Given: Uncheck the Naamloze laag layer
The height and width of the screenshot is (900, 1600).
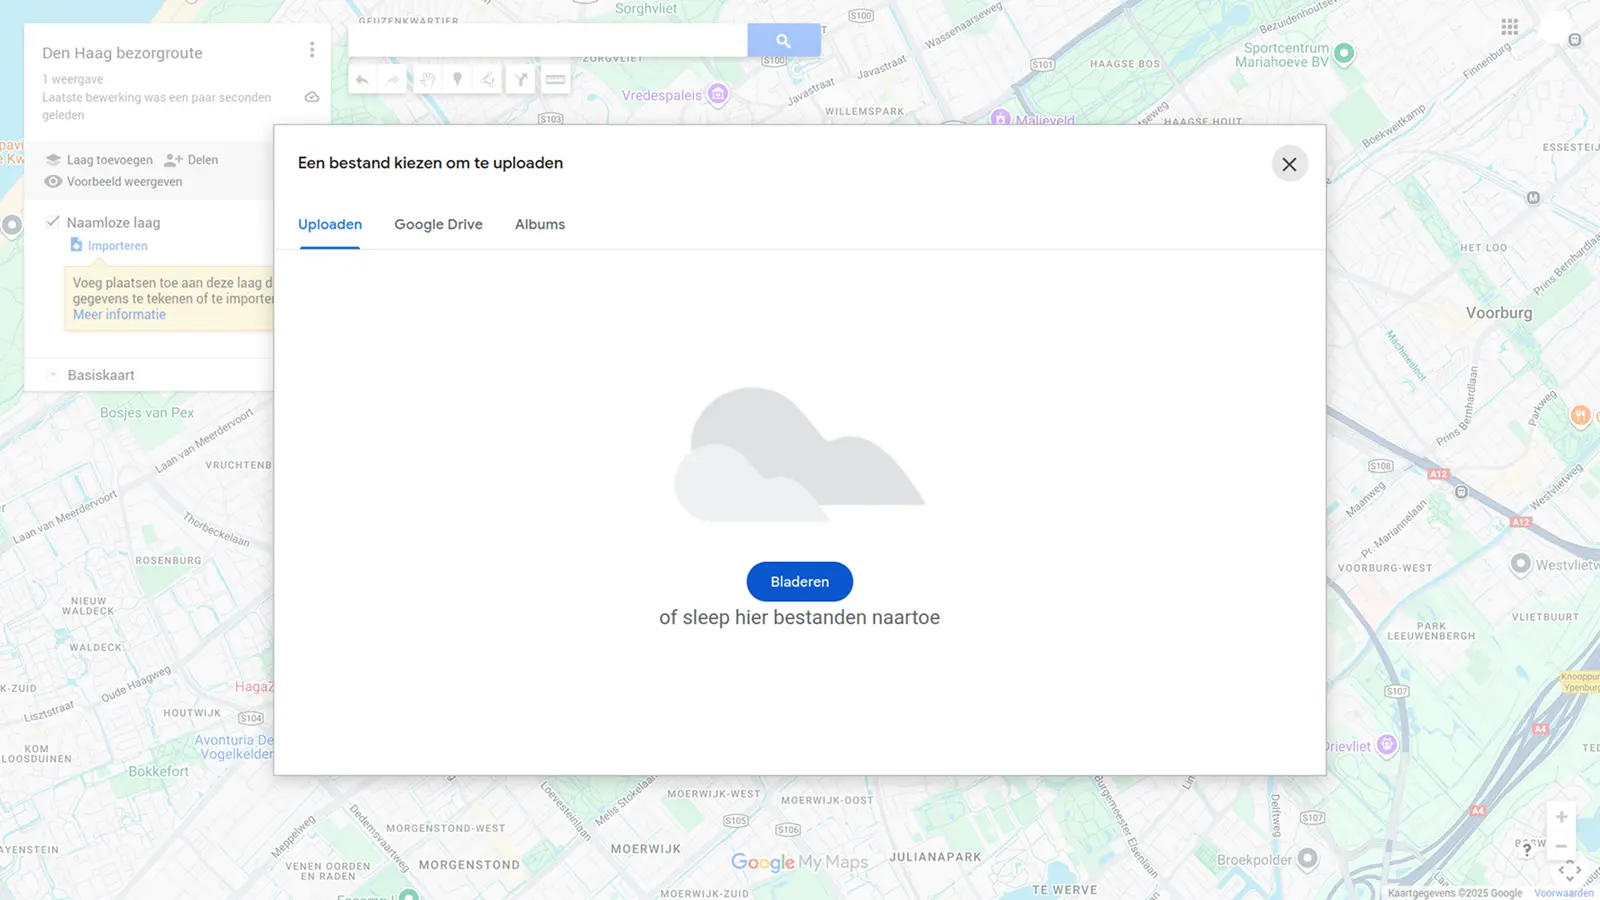Looking at the screenshot, I should click(x=53, y=221).
